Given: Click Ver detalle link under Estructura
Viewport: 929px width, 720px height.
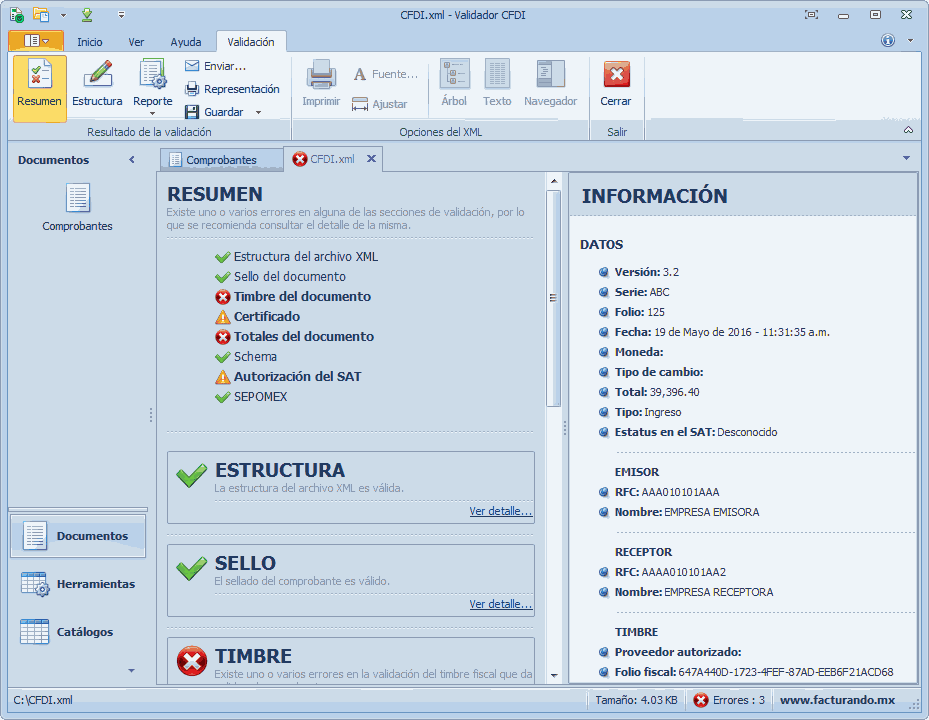Looking at the screenshot, I should click(x=500, y=511).
